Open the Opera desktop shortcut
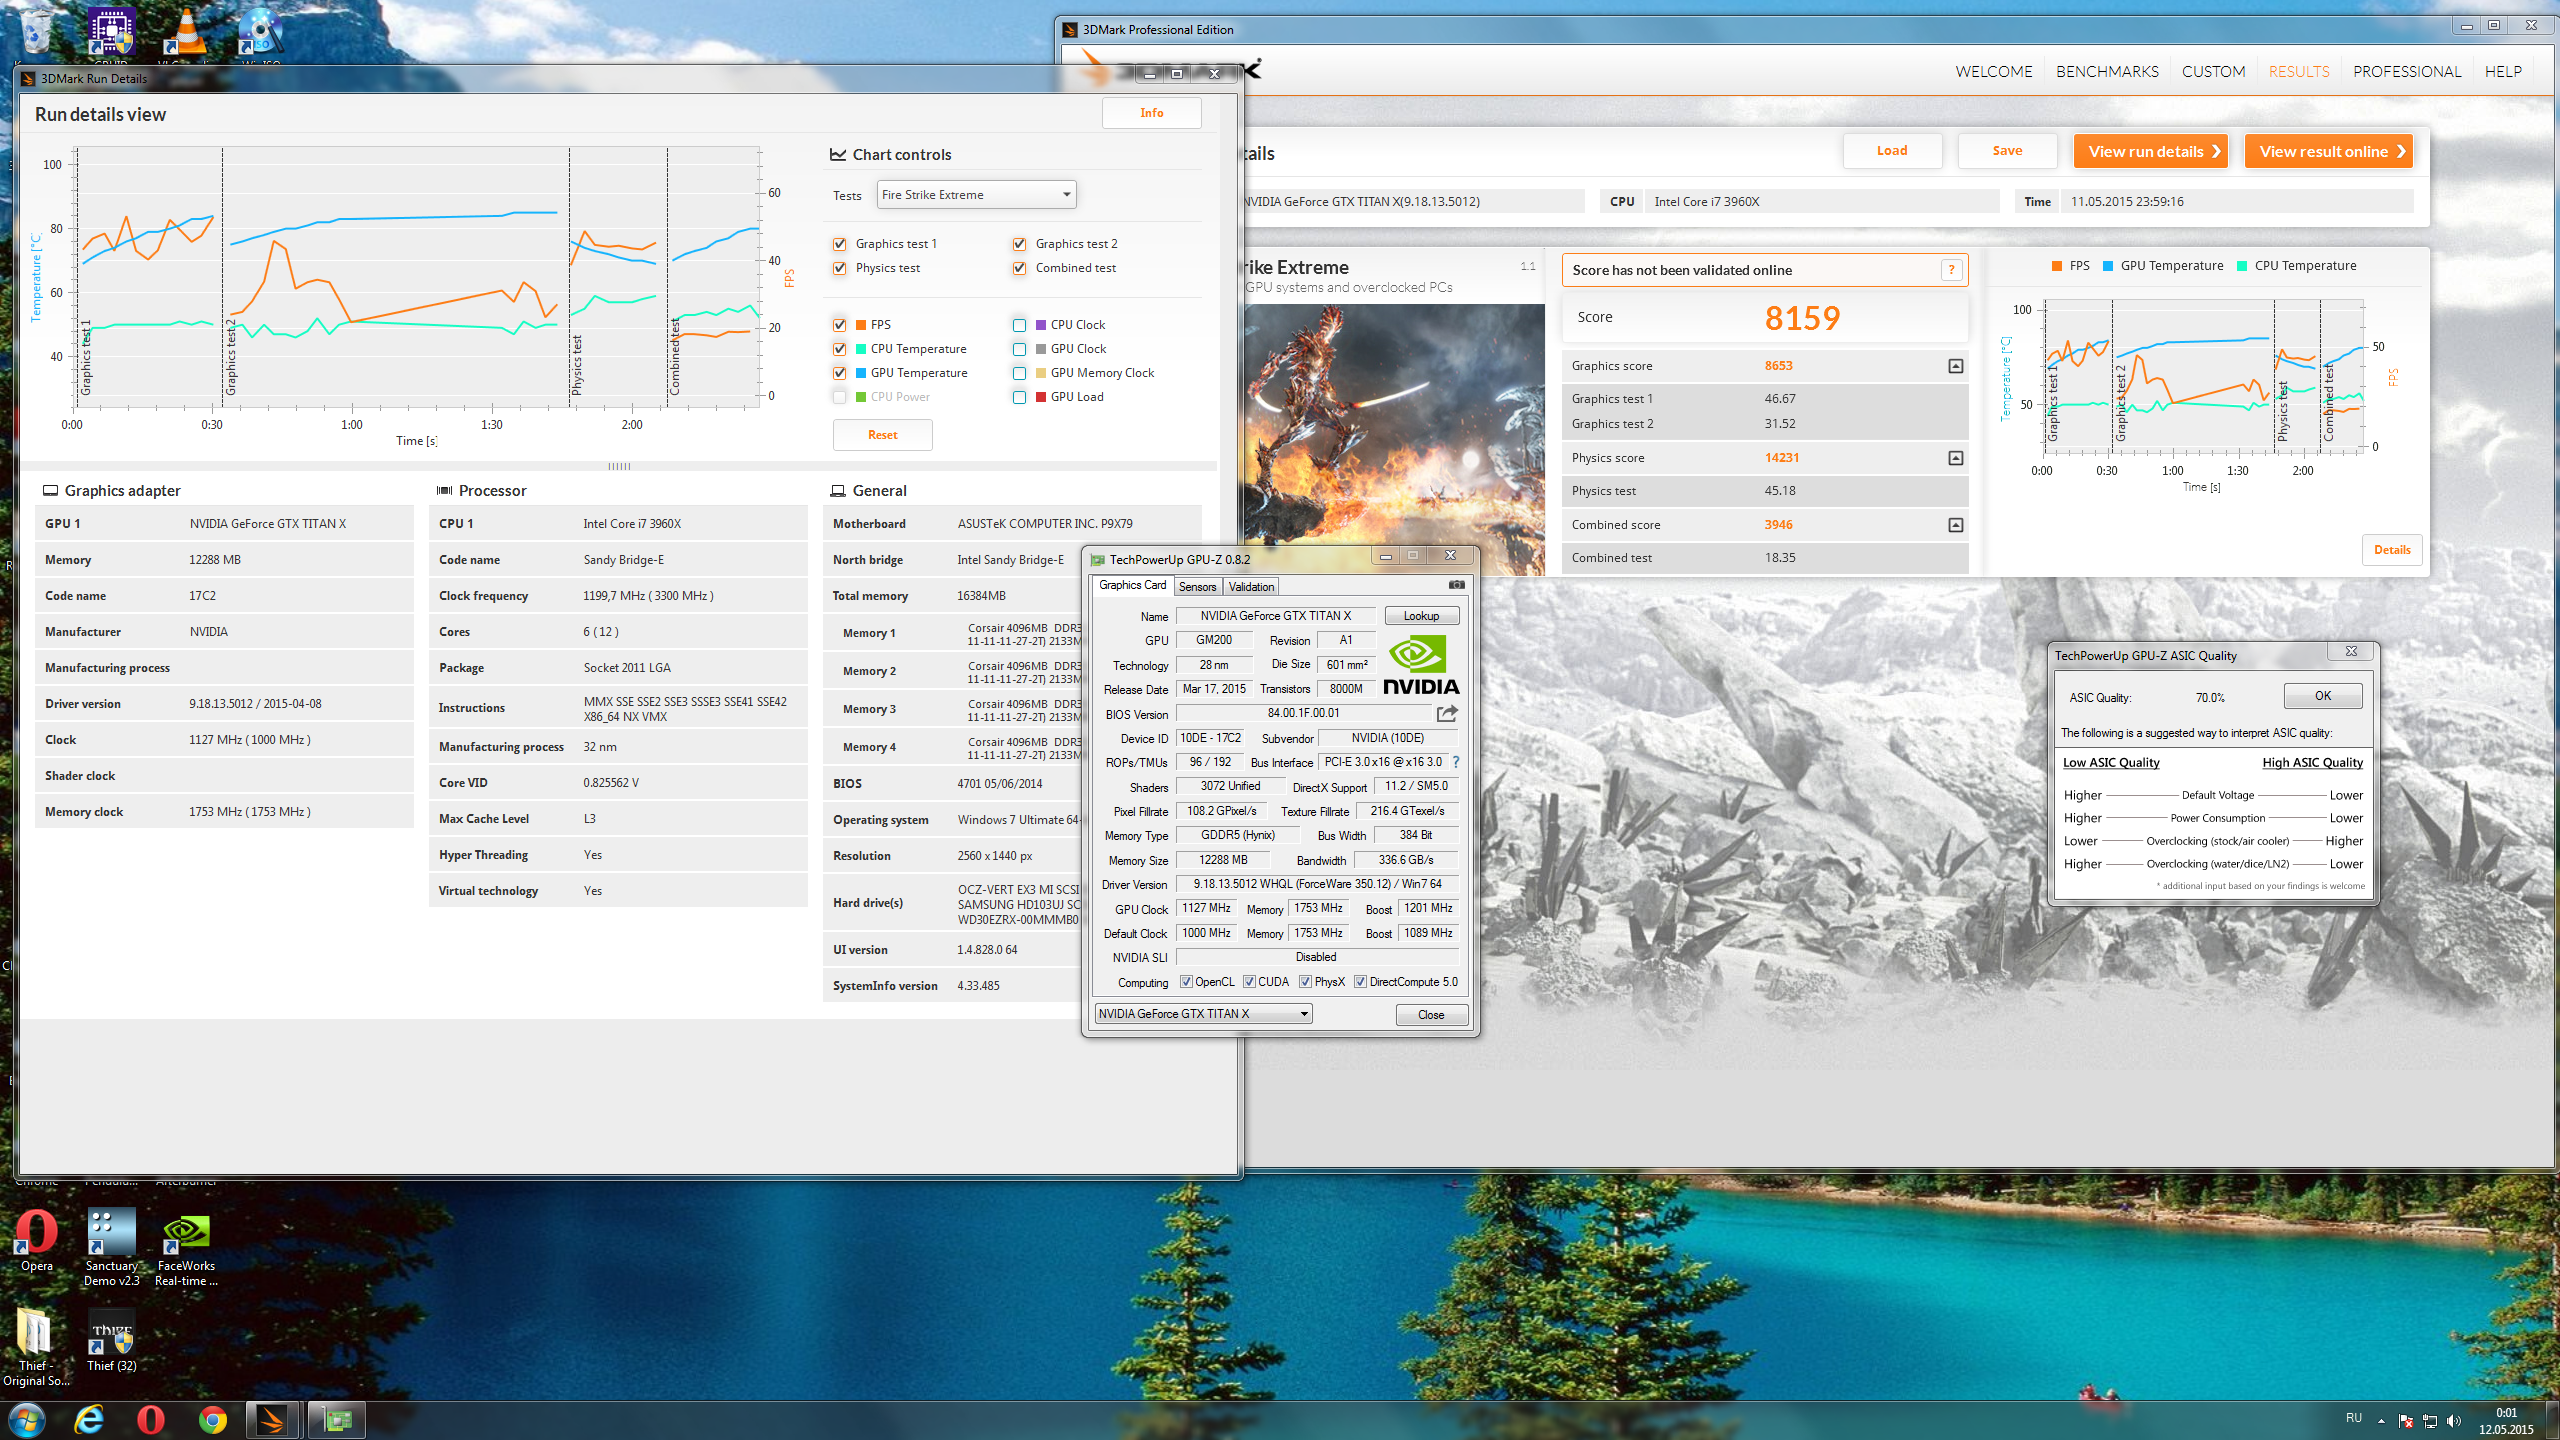 37,1234
